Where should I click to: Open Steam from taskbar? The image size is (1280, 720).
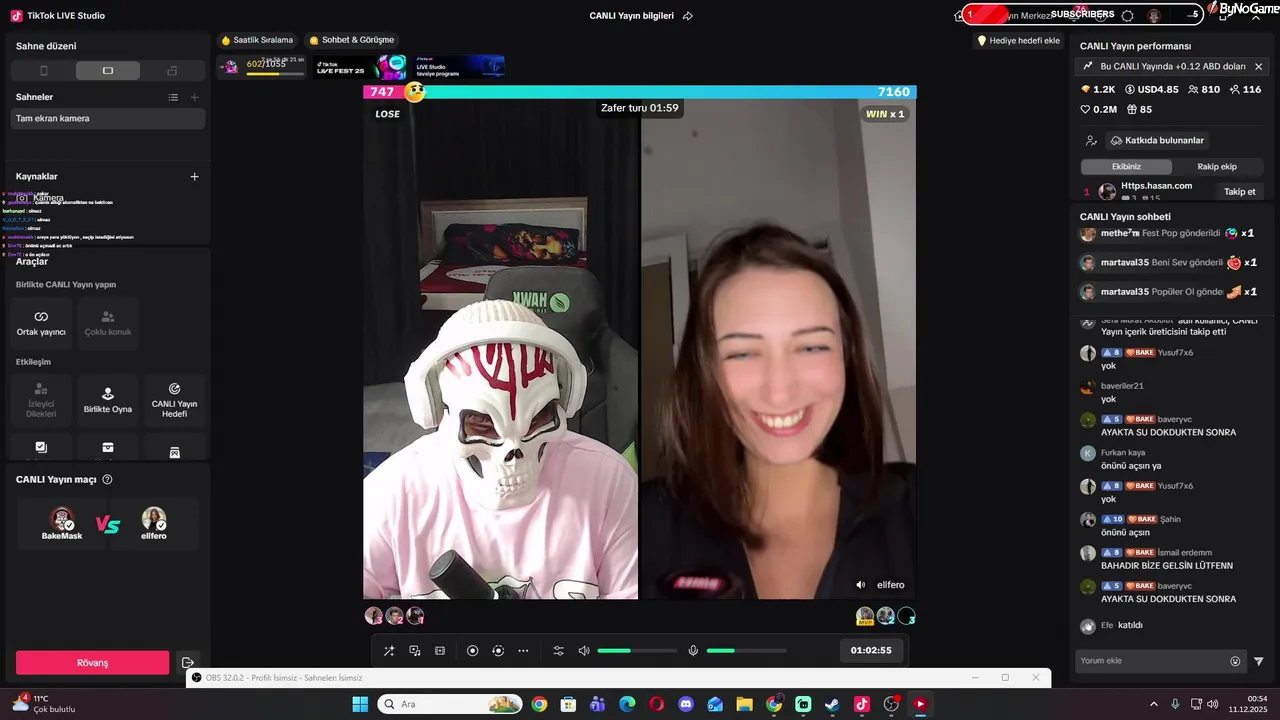pyautogui.click(x=832, y=704)
